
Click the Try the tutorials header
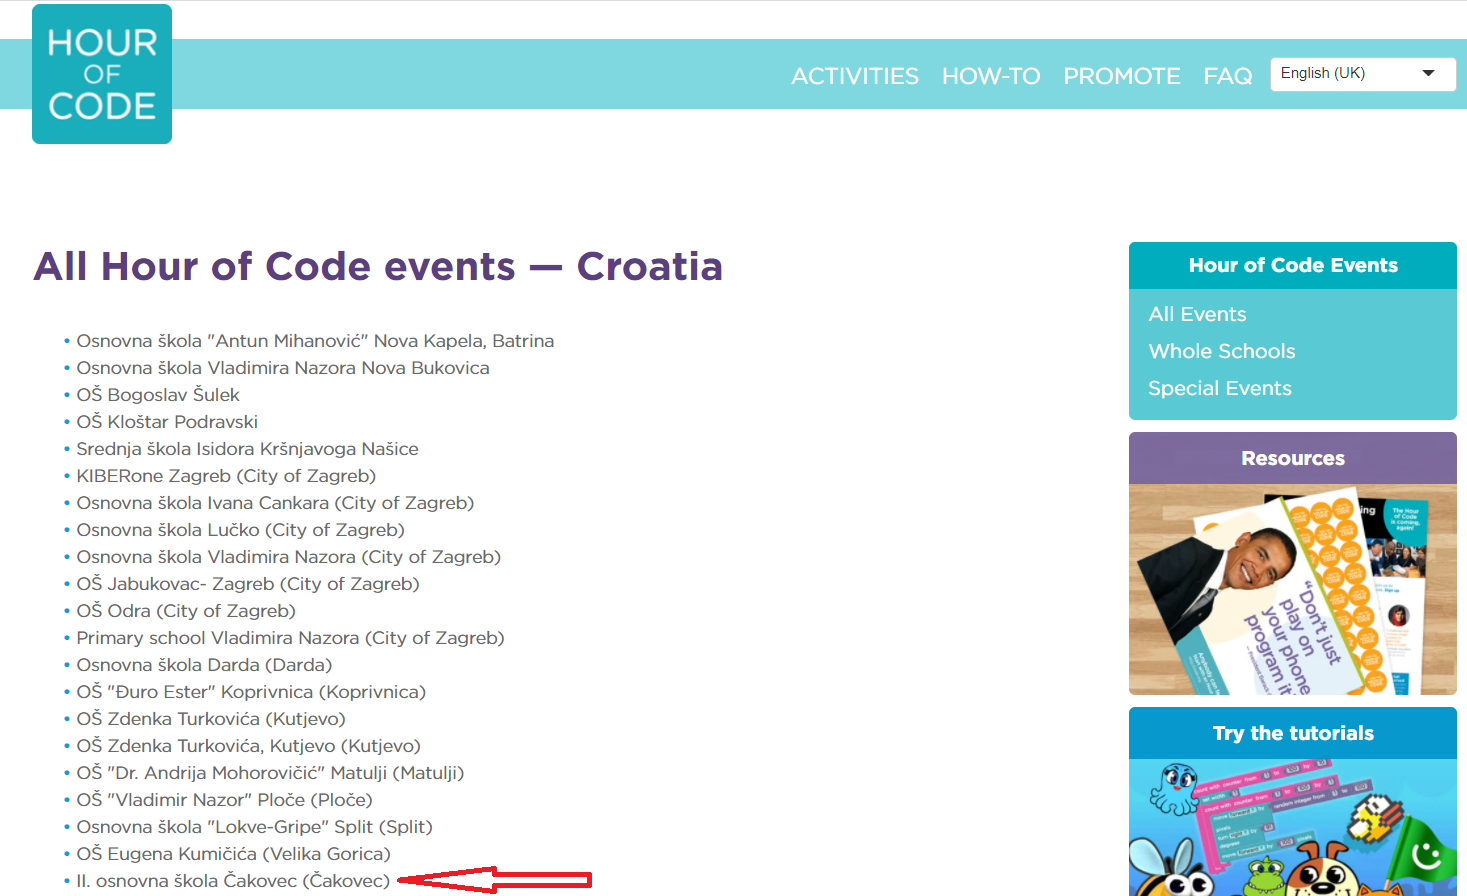click(1293, 733)
